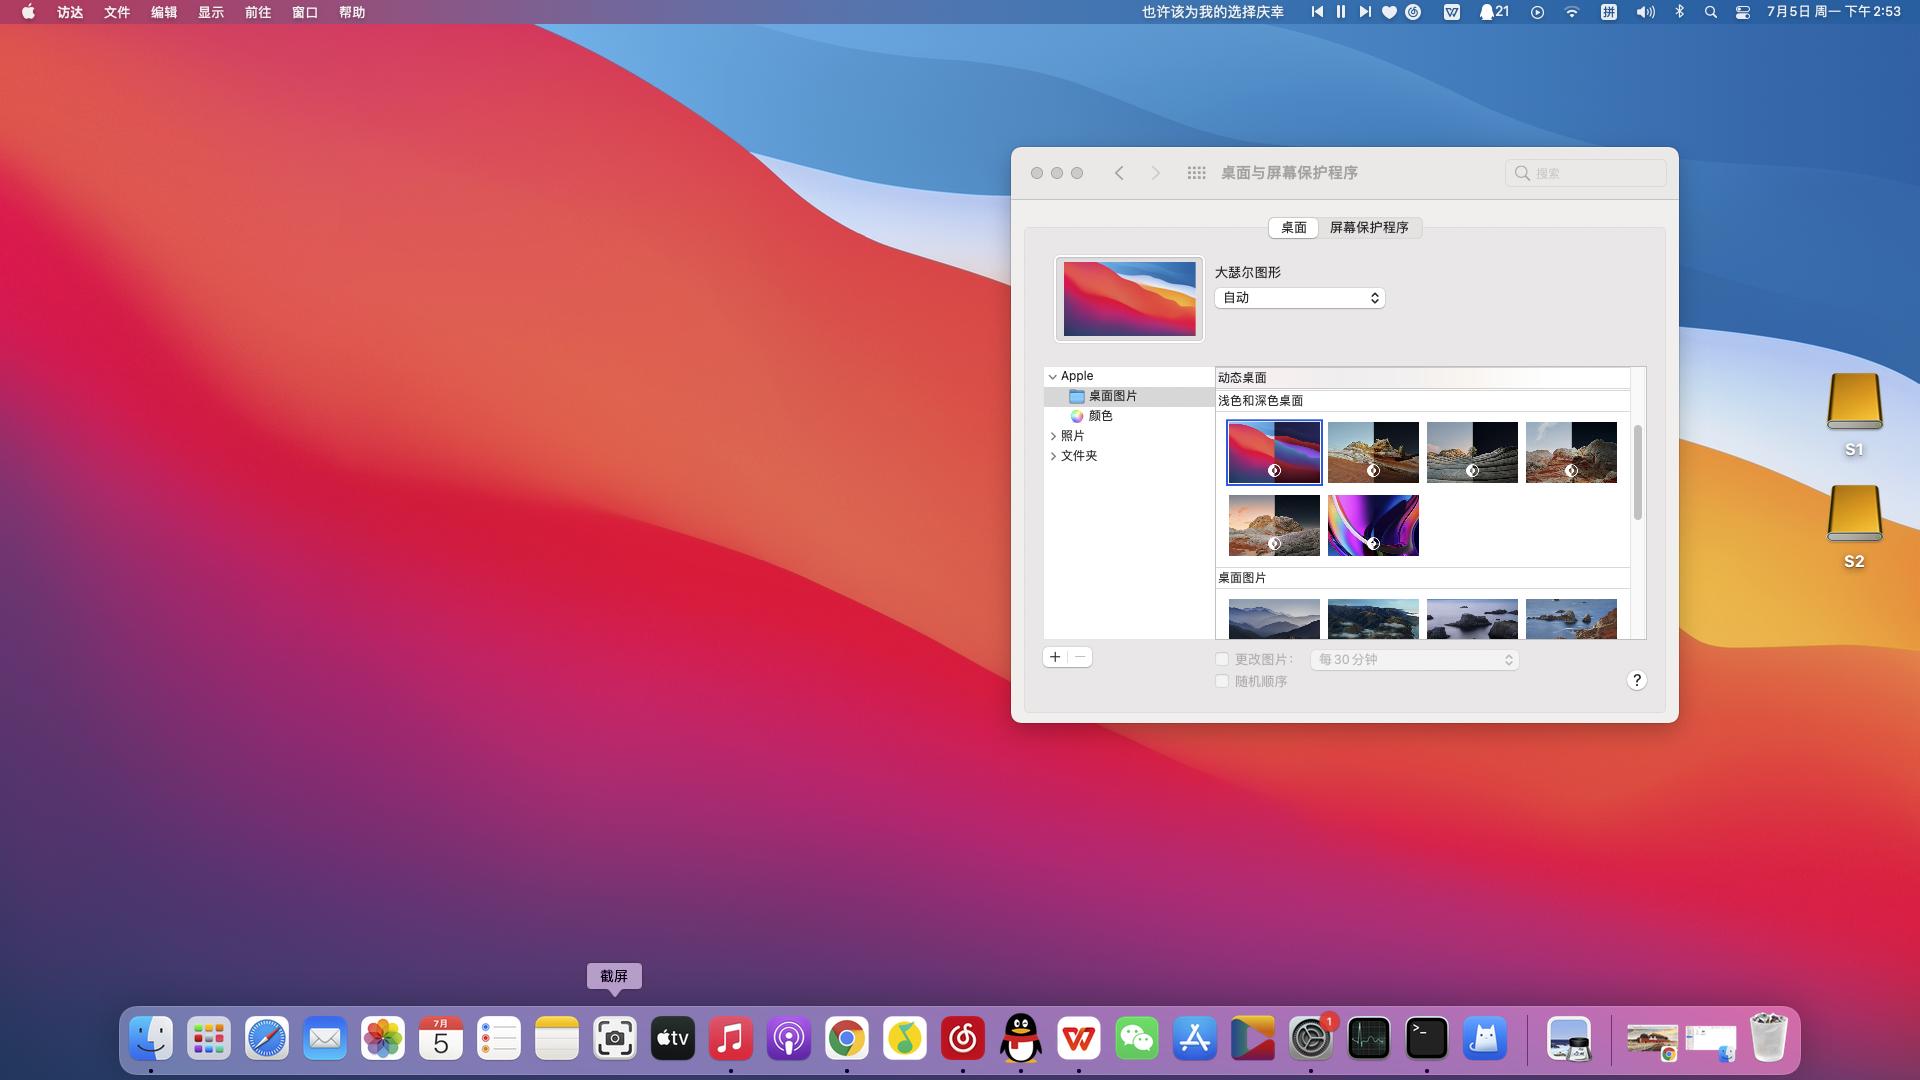Expand the 照片 tree item
The width and height of the screenshot is (1920, 1080).
click(x=1053, y=436)
